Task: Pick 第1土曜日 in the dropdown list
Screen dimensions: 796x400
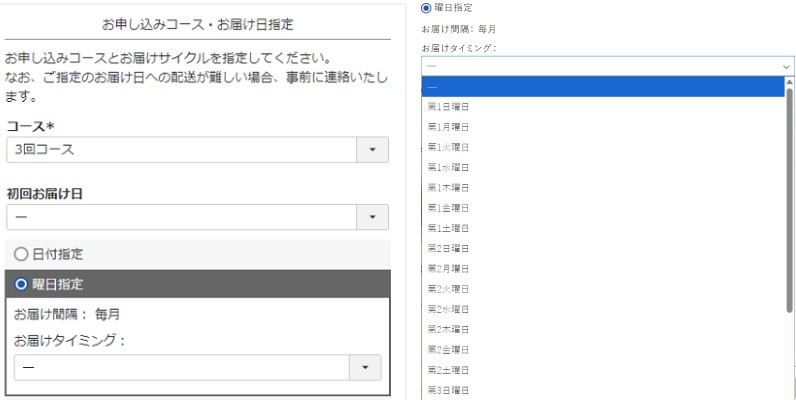Action: point(448,228)
